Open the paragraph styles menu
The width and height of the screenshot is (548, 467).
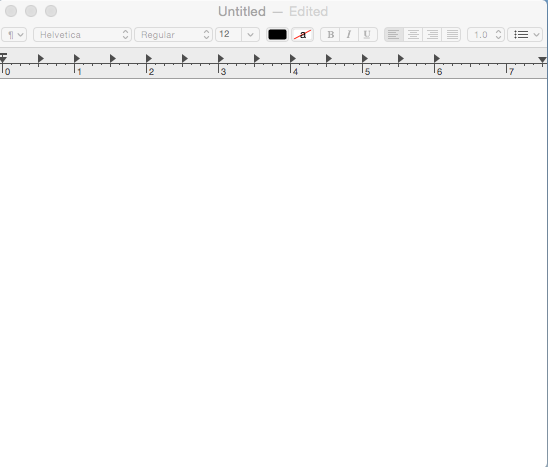[14, 35]
